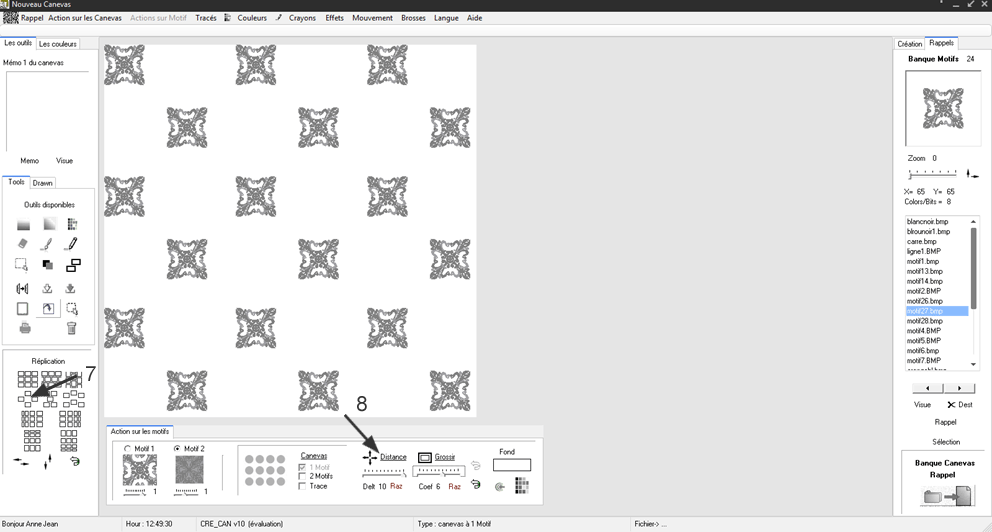Open the Effets menu

click(334, 18)
